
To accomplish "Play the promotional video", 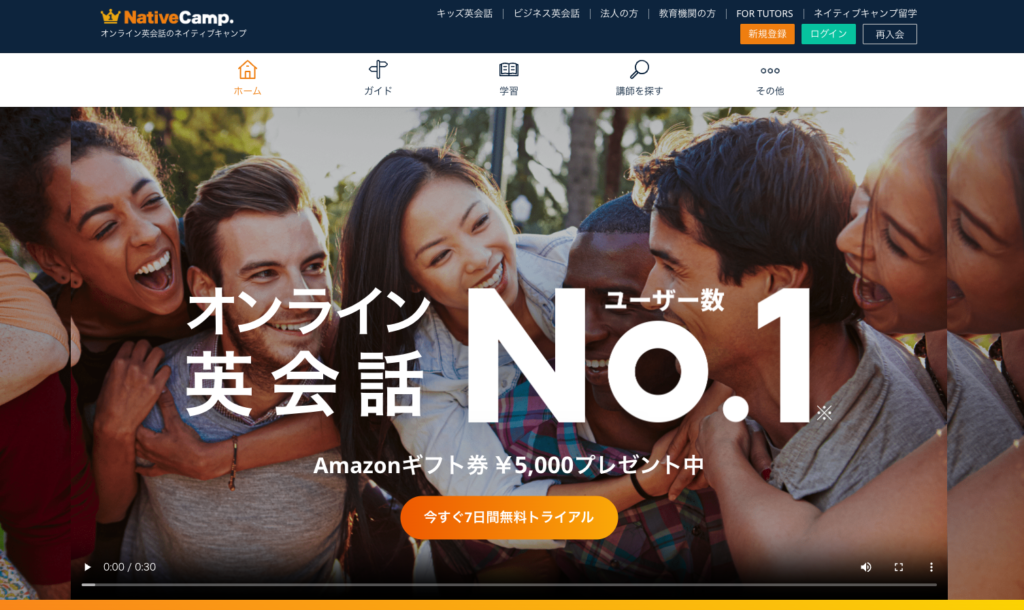I will [88, 567].
